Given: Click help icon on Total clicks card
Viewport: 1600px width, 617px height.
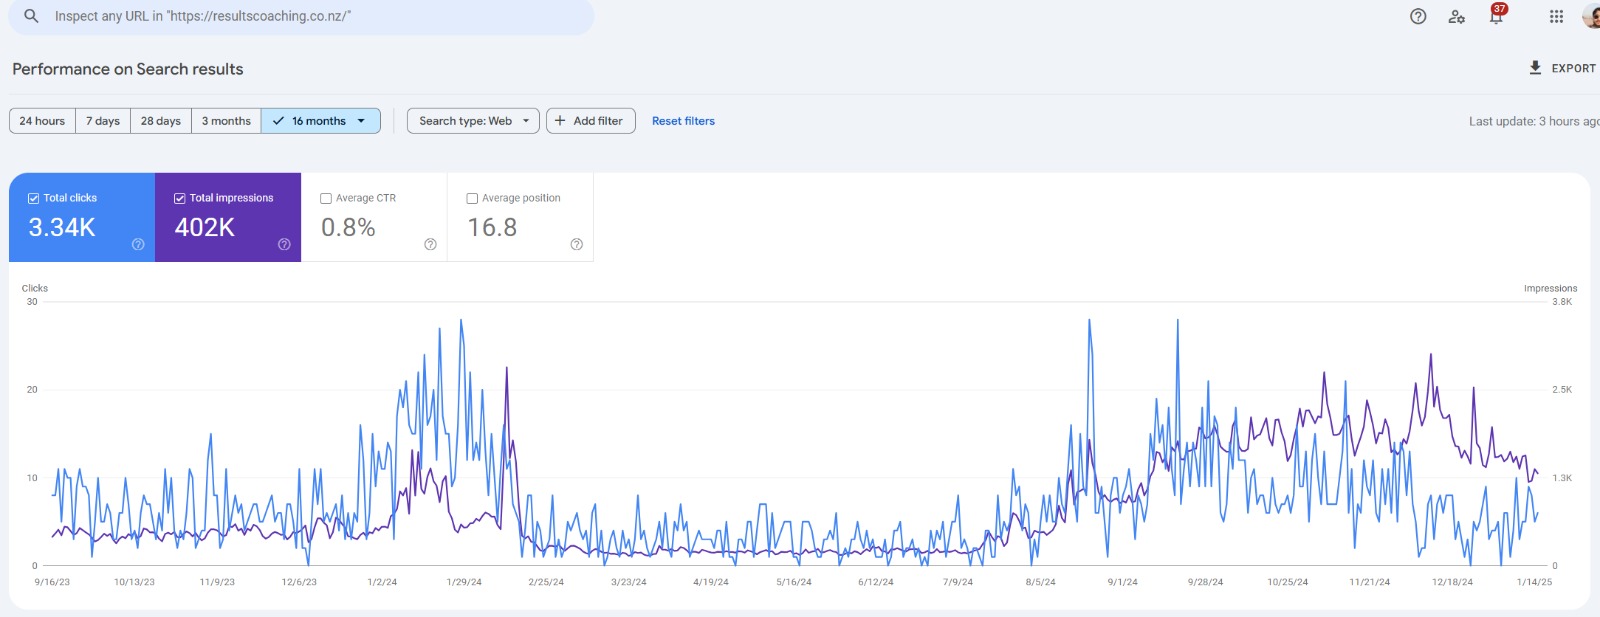Looking at the screenshot, I should pyautogui.click(x=138, y=244).
